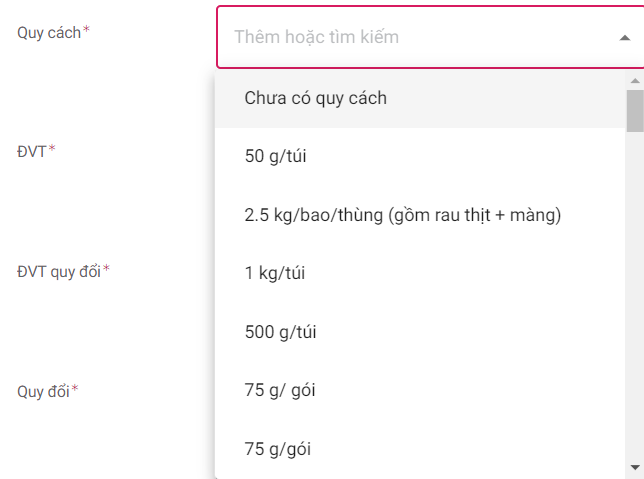Click the empty scrollbar track below the thumb
The image size is (644, 479).
[634, 300]
